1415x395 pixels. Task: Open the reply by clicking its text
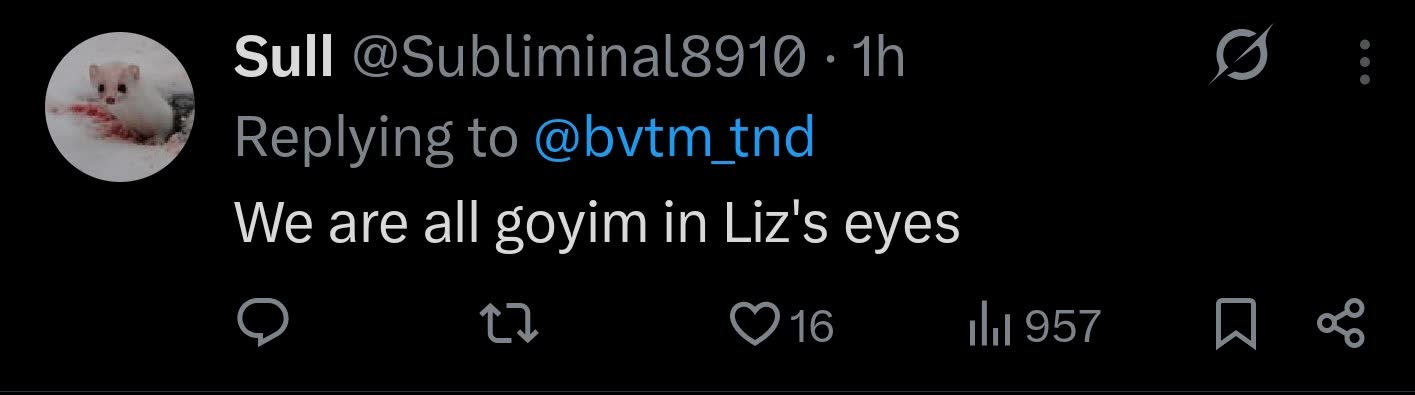click(598, 224)
